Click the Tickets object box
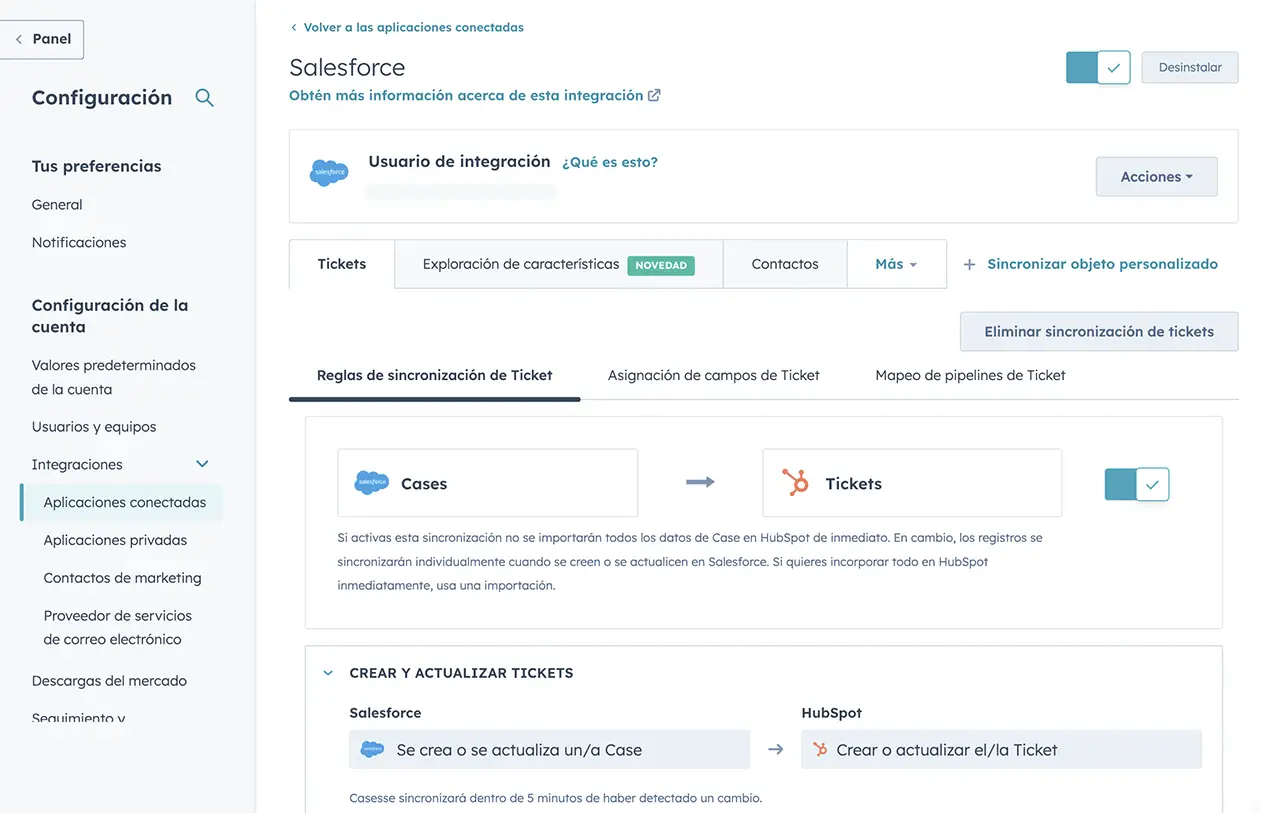The height and width of the screenshot is (813, 1280). pos(912,483)
